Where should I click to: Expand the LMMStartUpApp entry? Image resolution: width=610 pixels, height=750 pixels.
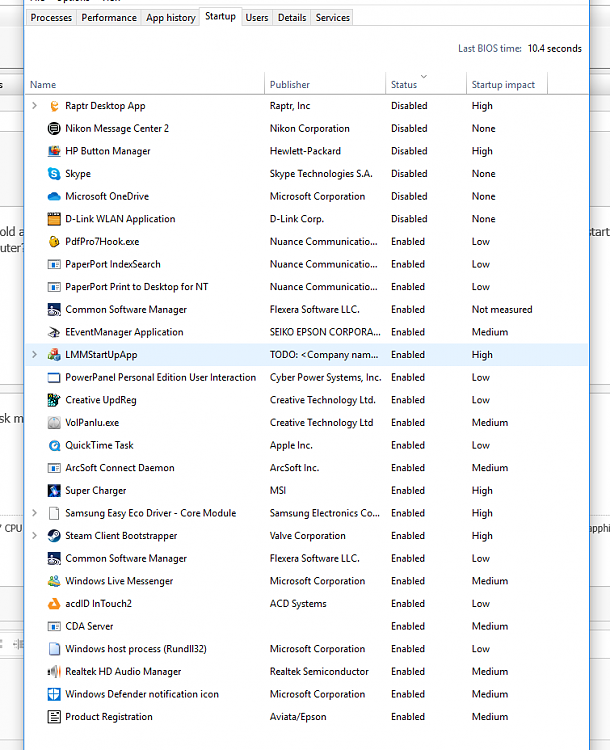pos(34,355)
